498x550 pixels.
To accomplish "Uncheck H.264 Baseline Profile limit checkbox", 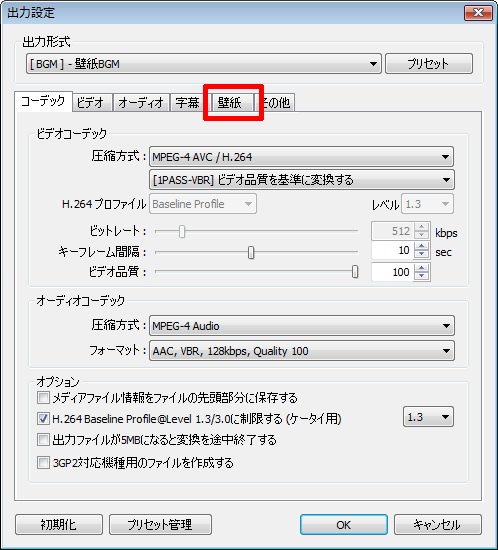I will coord(43,418).
